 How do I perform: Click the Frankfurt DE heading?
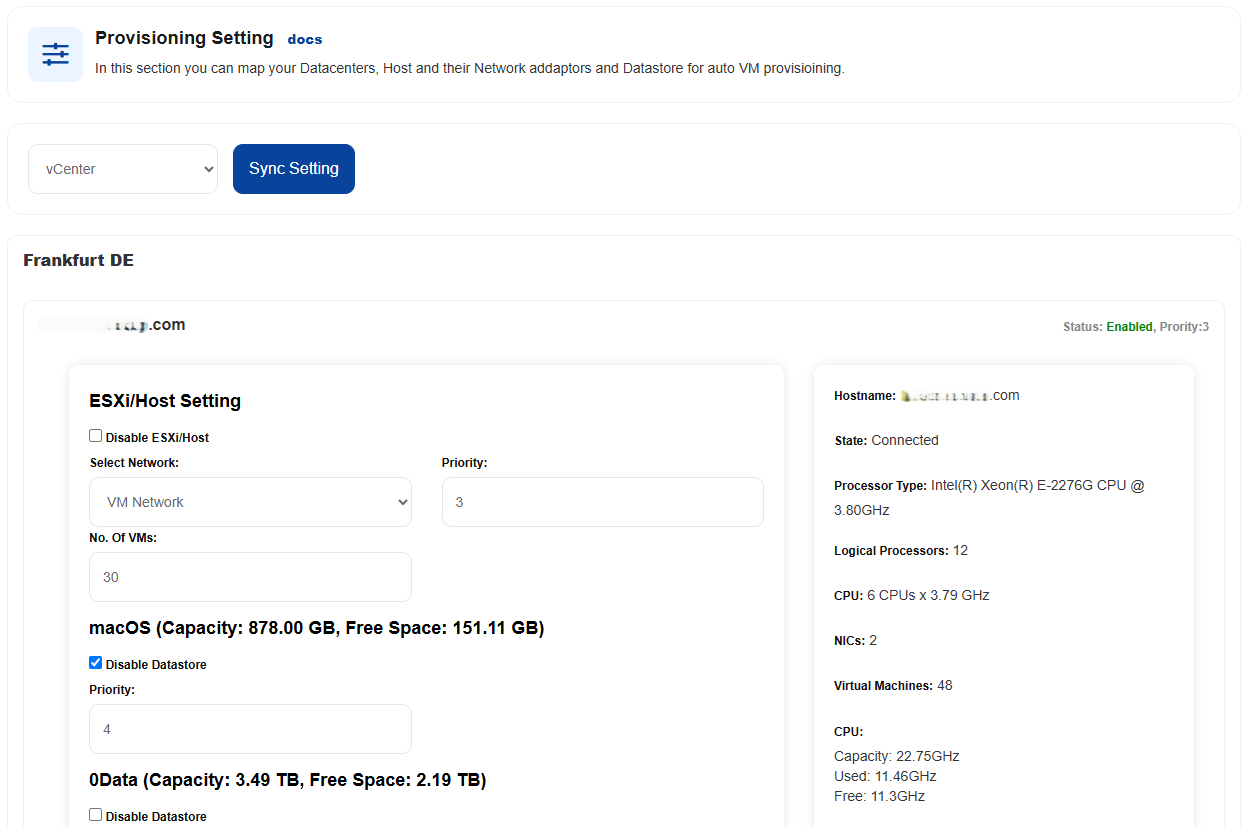pos(79,261)
